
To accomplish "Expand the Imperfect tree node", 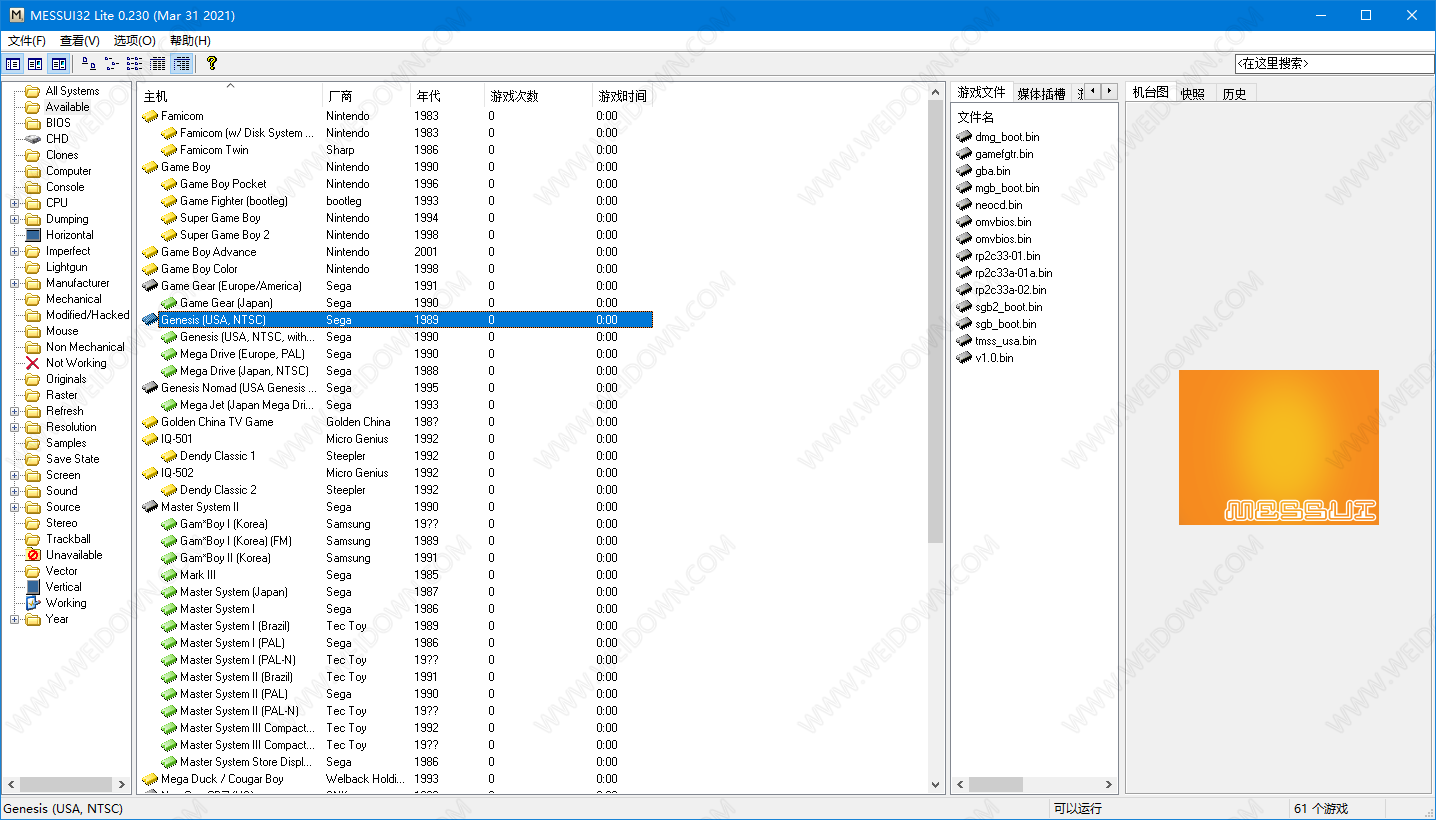I will [x=15, y=251].
